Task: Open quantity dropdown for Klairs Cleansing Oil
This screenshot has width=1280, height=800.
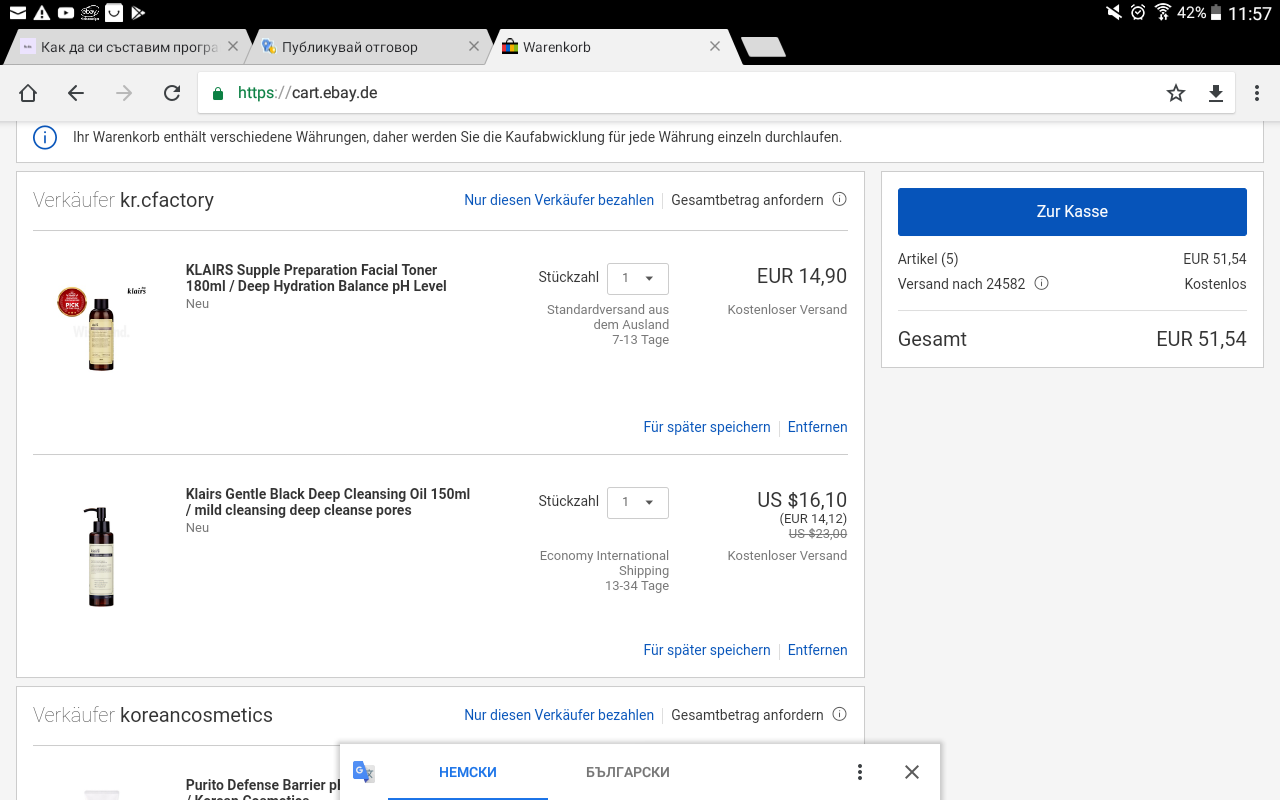Action: pos(638,502)
